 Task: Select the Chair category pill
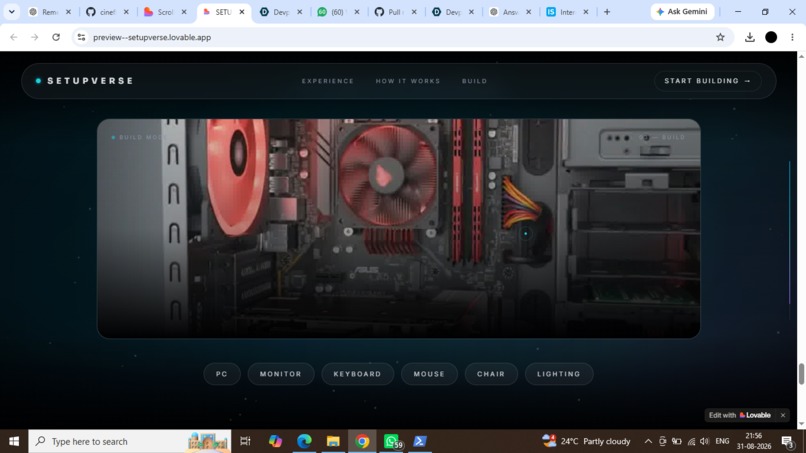point(491,374)
